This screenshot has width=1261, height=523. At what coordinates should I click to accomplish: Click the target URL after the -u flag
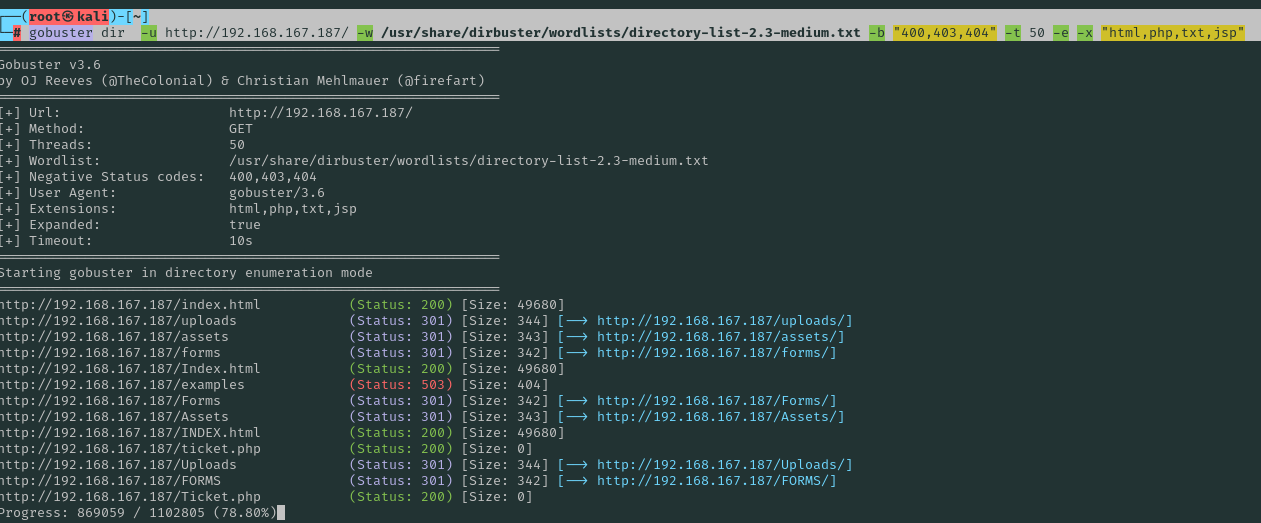[257, 33]
